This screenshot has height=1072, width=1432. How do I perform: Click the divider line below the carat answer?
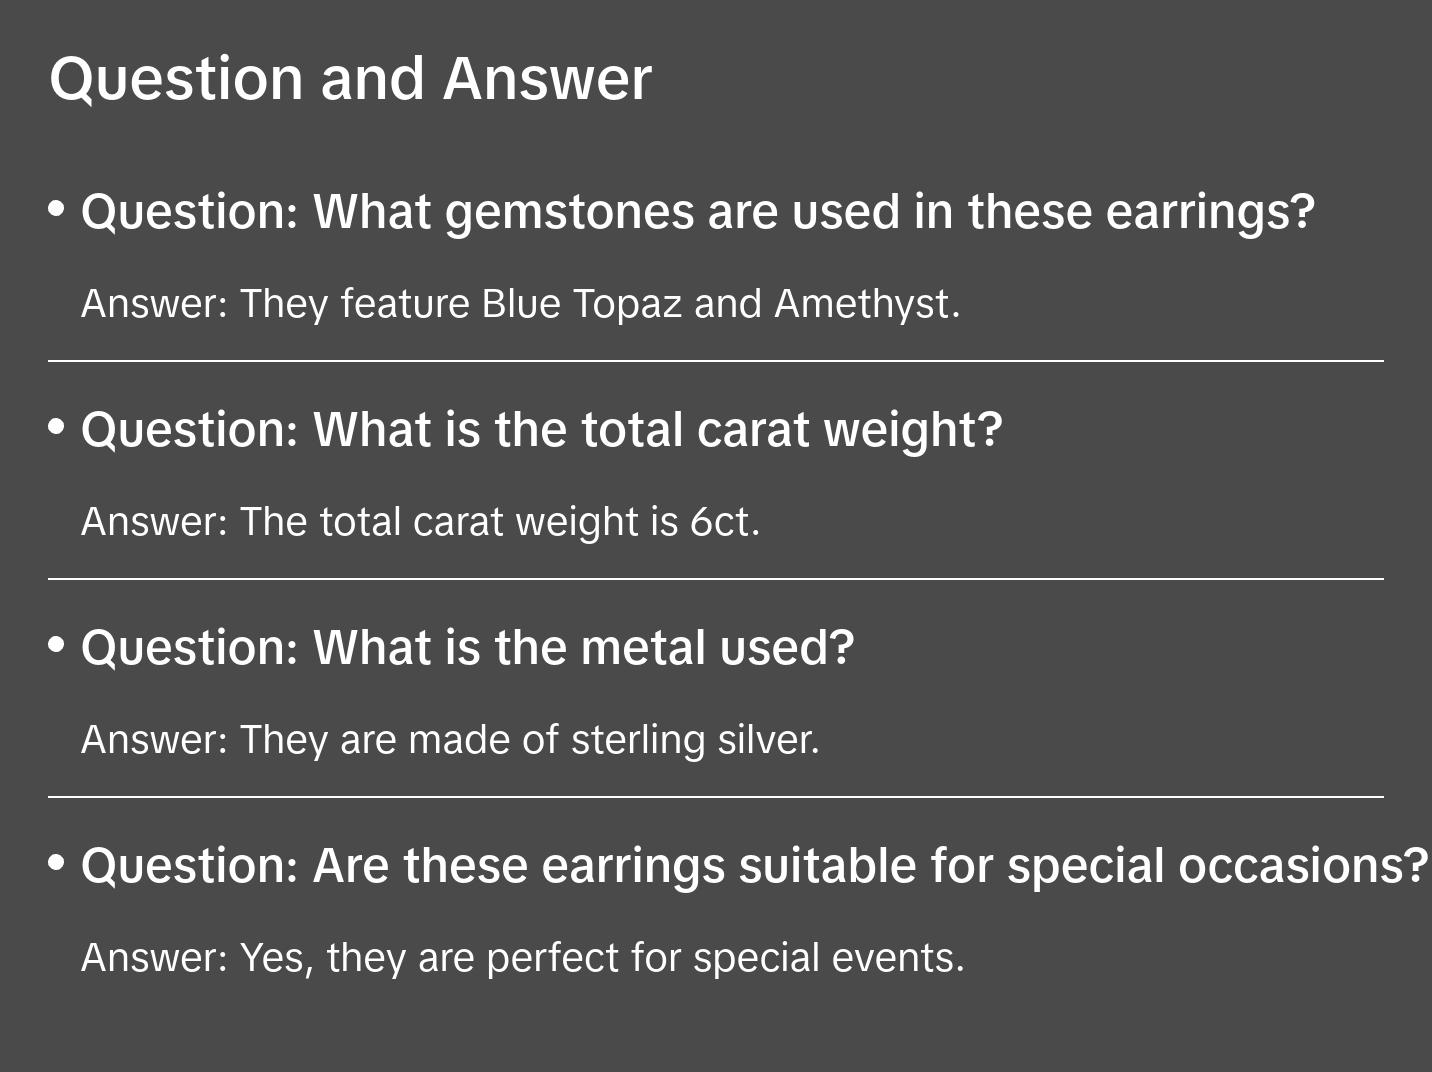tap(716, 579)
